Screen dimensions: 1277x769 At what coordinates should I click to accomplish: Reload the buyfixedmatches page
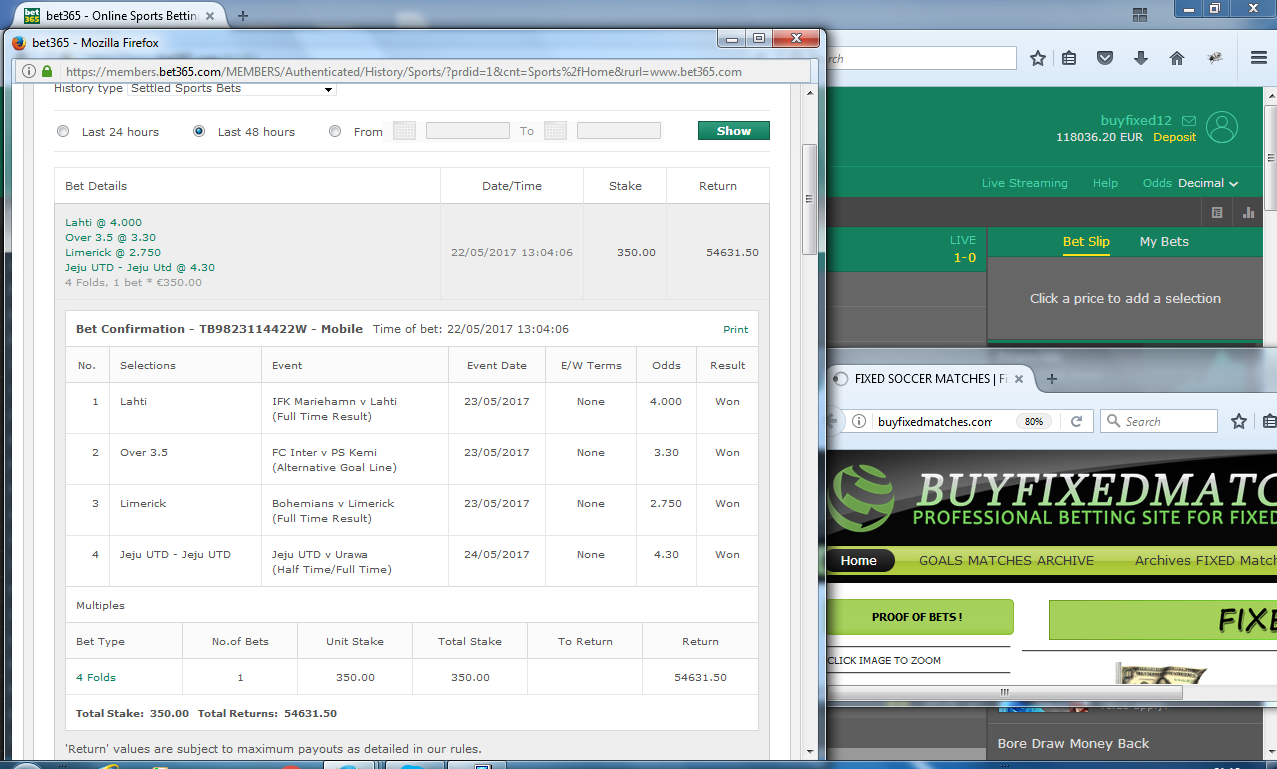point(1077,421)
